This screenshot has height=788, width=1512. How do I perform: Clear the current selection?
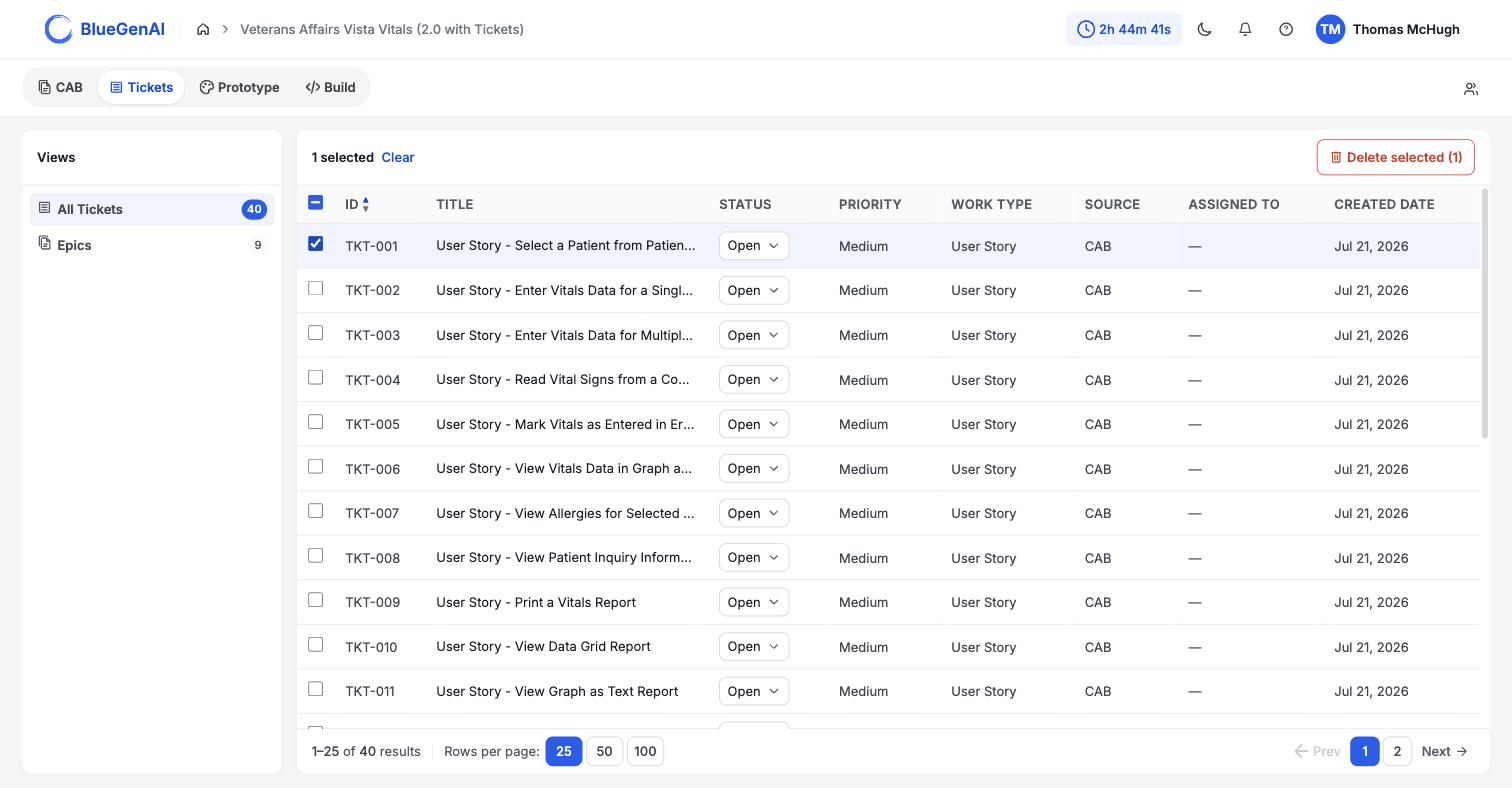(x=398, y=157)
